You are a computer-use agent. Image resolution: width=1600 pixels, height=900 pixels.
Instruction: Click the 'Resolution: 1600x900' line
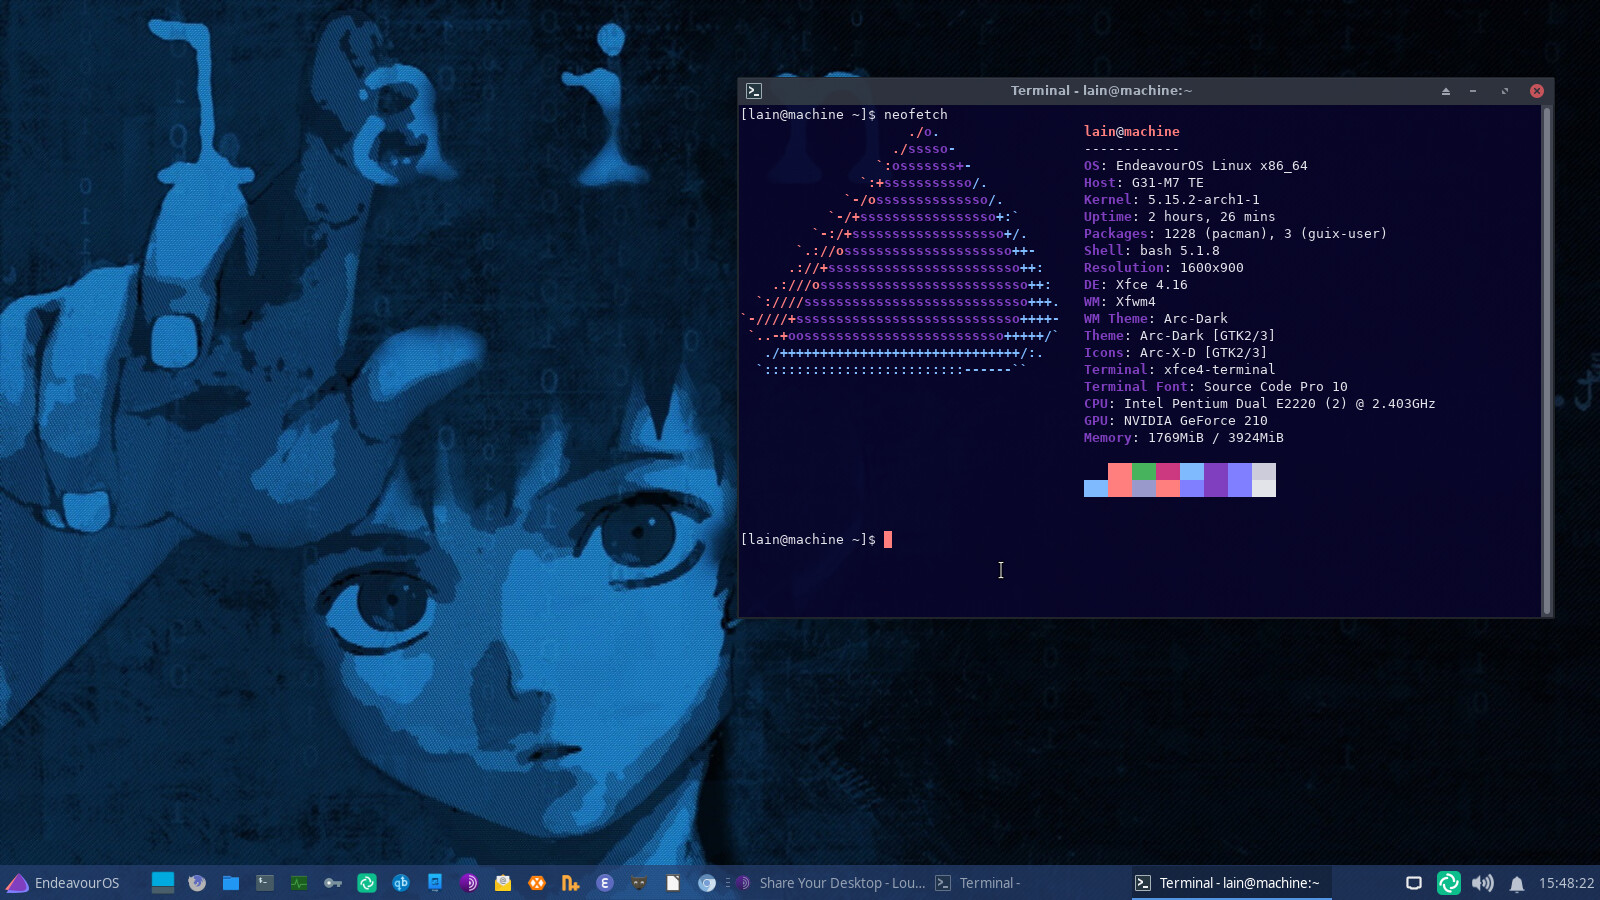1164,268
